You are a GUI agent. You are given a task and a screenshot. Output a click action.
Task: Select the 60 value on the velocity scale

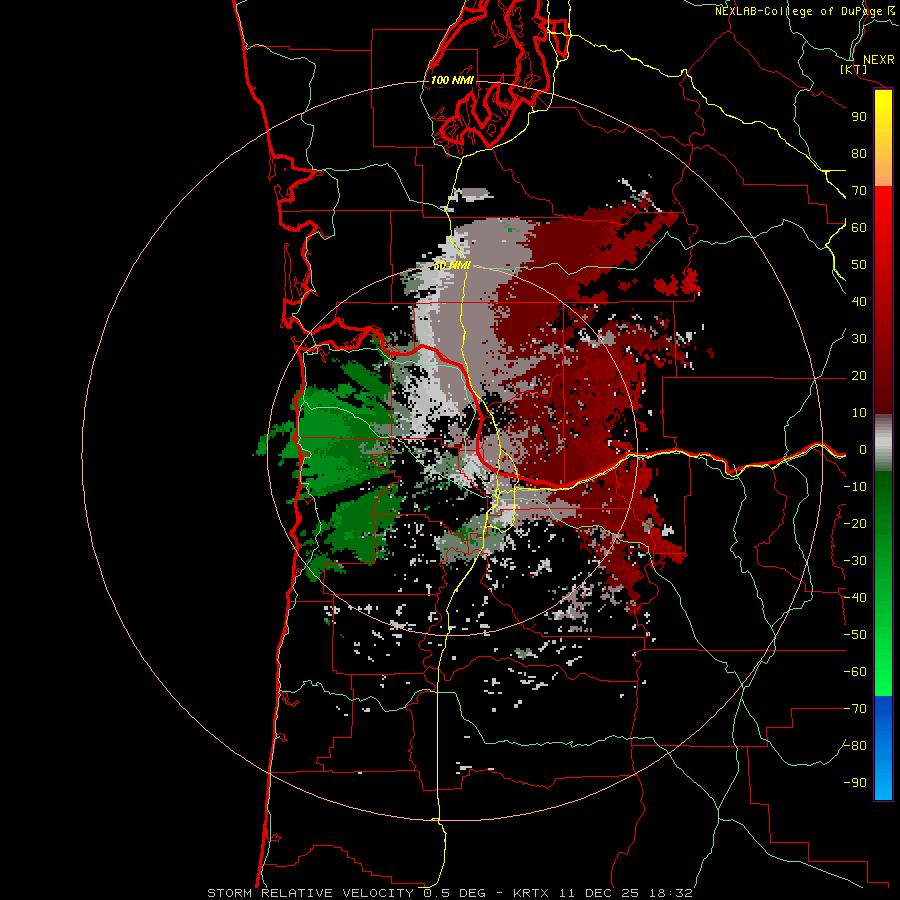(x=859, y=228)
